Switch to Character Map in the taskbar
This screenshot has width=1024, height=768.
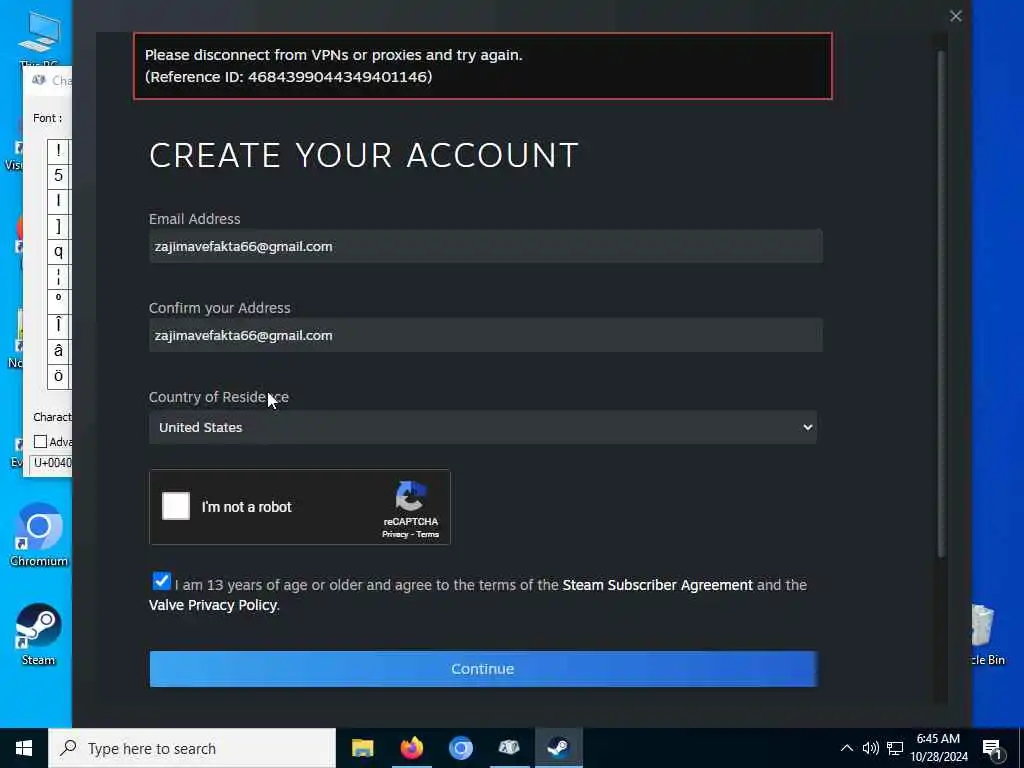pyautogui.click(x=509, y=748)
